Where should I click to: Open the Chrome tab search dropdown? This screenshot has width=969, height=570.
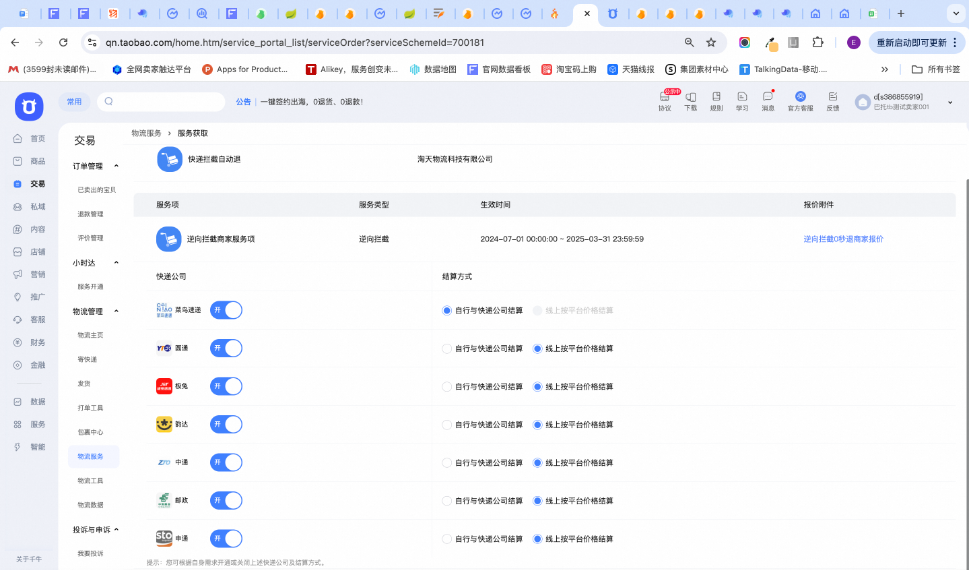click(956, 14)
